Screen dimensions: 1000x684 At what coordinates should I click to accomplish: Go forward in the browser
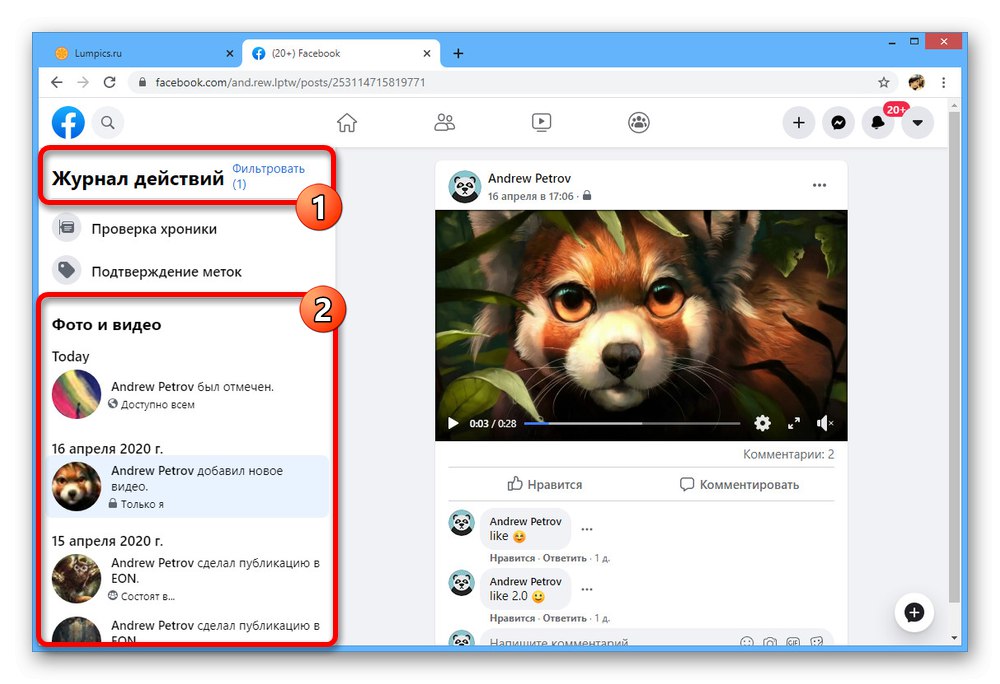[83, 82]
